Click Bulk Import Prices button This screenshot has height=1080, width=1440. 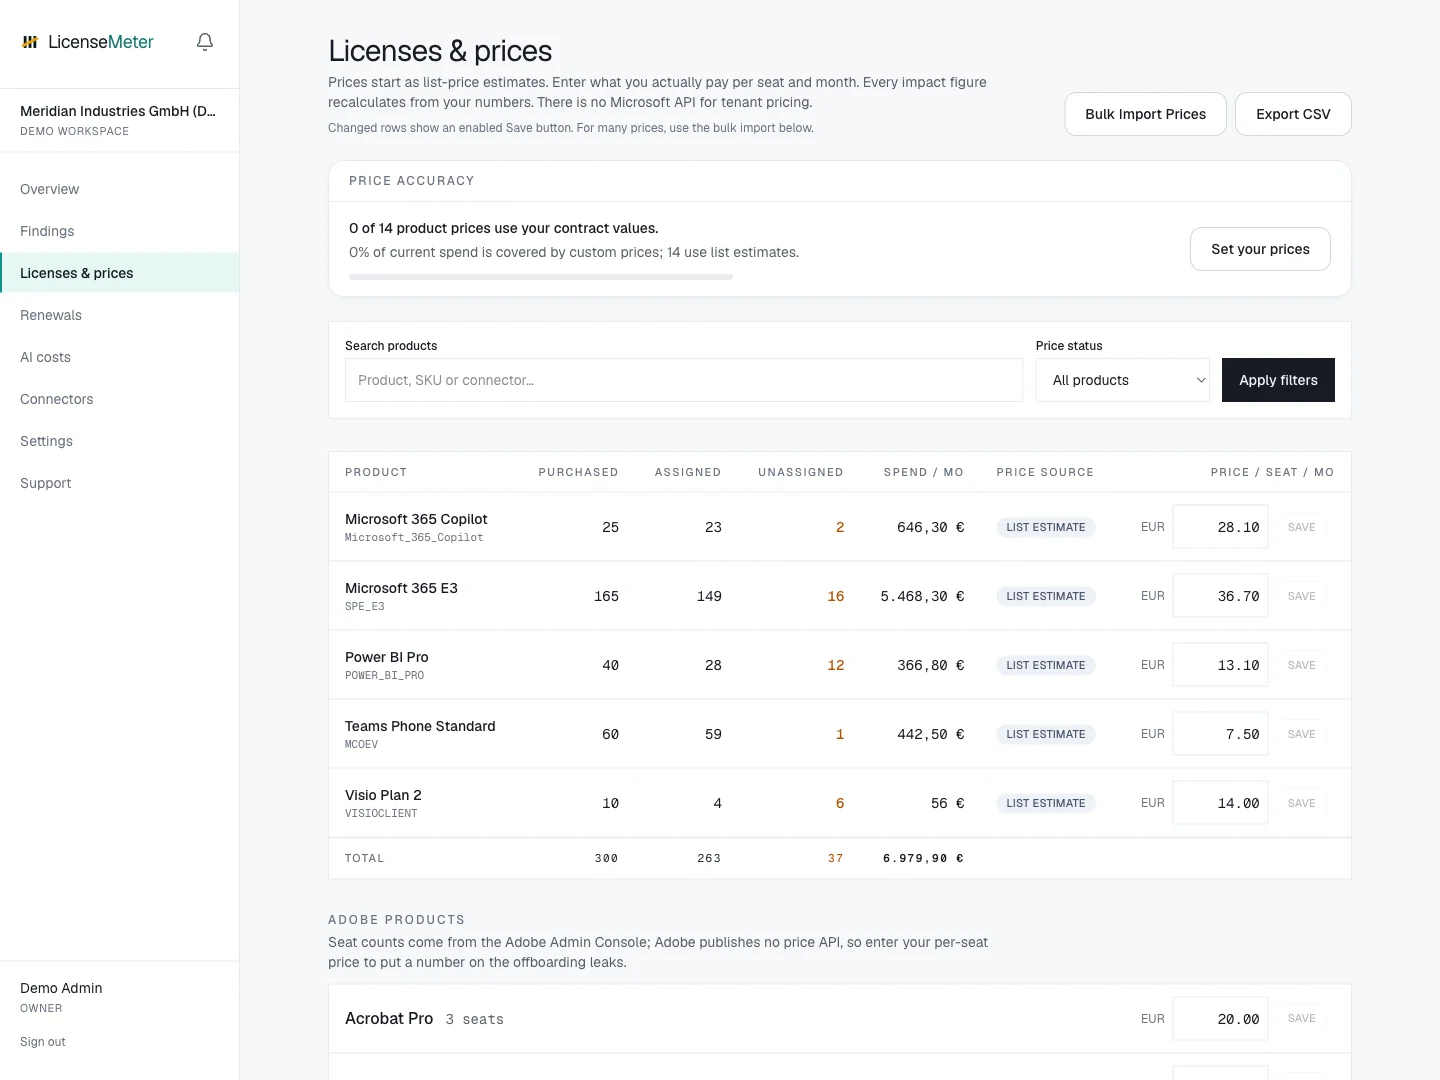1145,114
